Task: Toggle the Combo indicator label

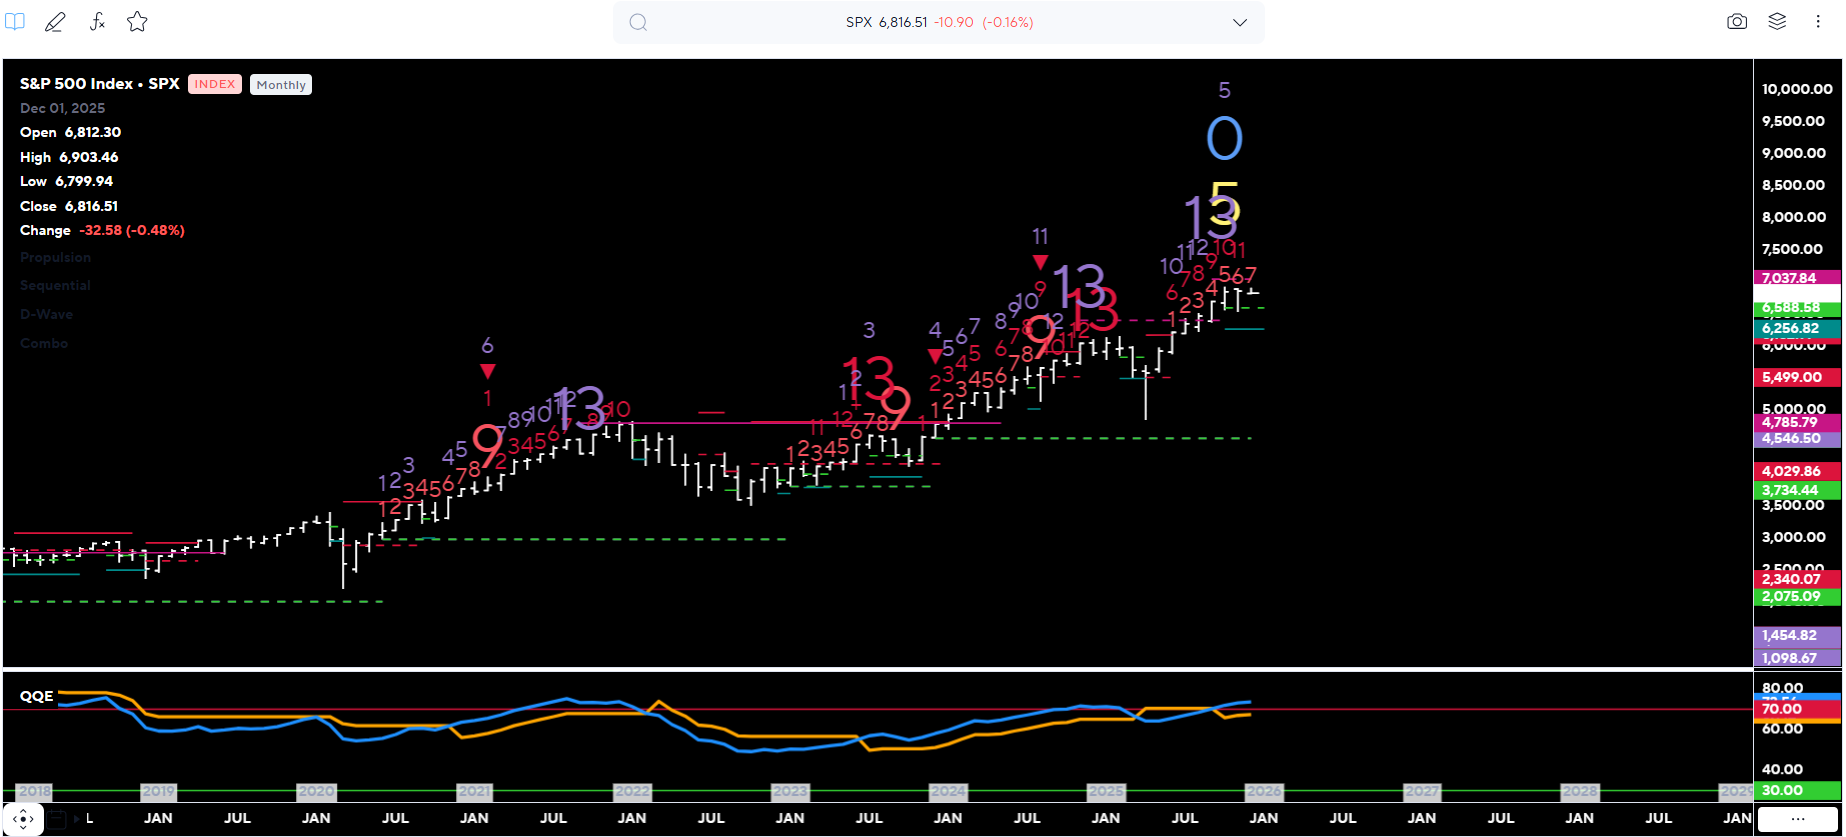Action: point(44,344)
